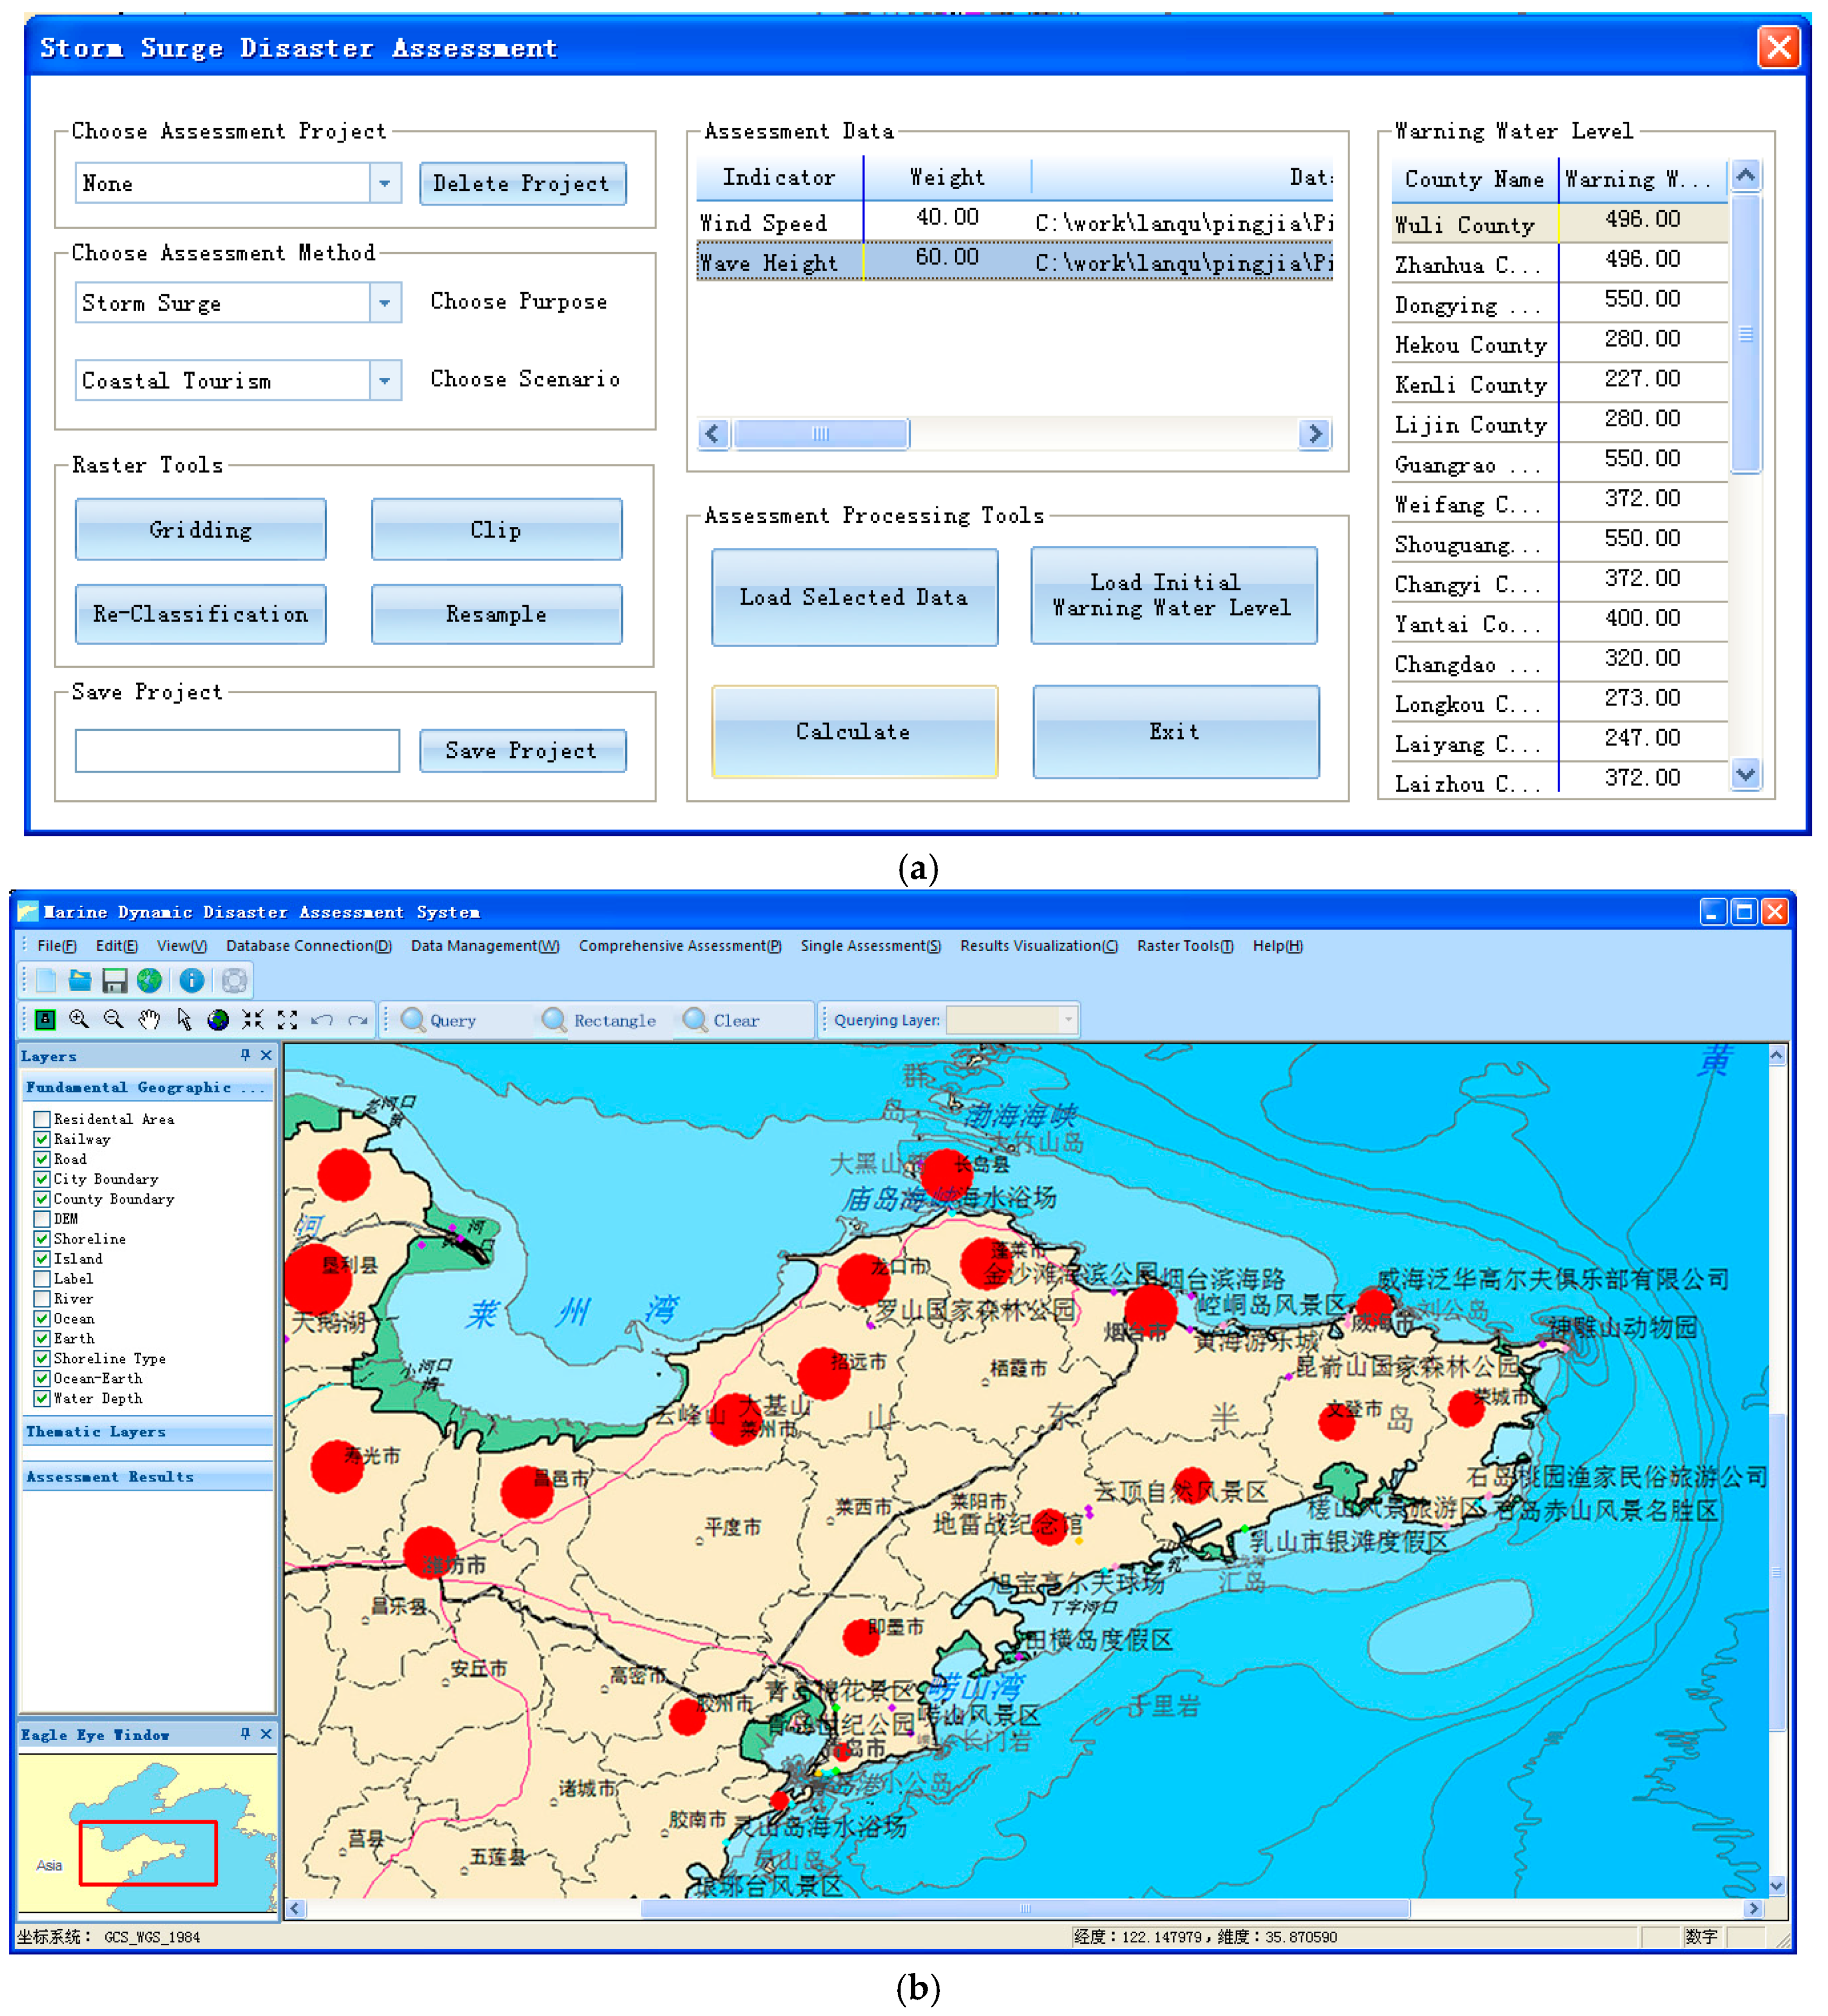Click the zoom in magnifier tool
This screenshot has width=1828, height=2016.
tap(79, 1019)
